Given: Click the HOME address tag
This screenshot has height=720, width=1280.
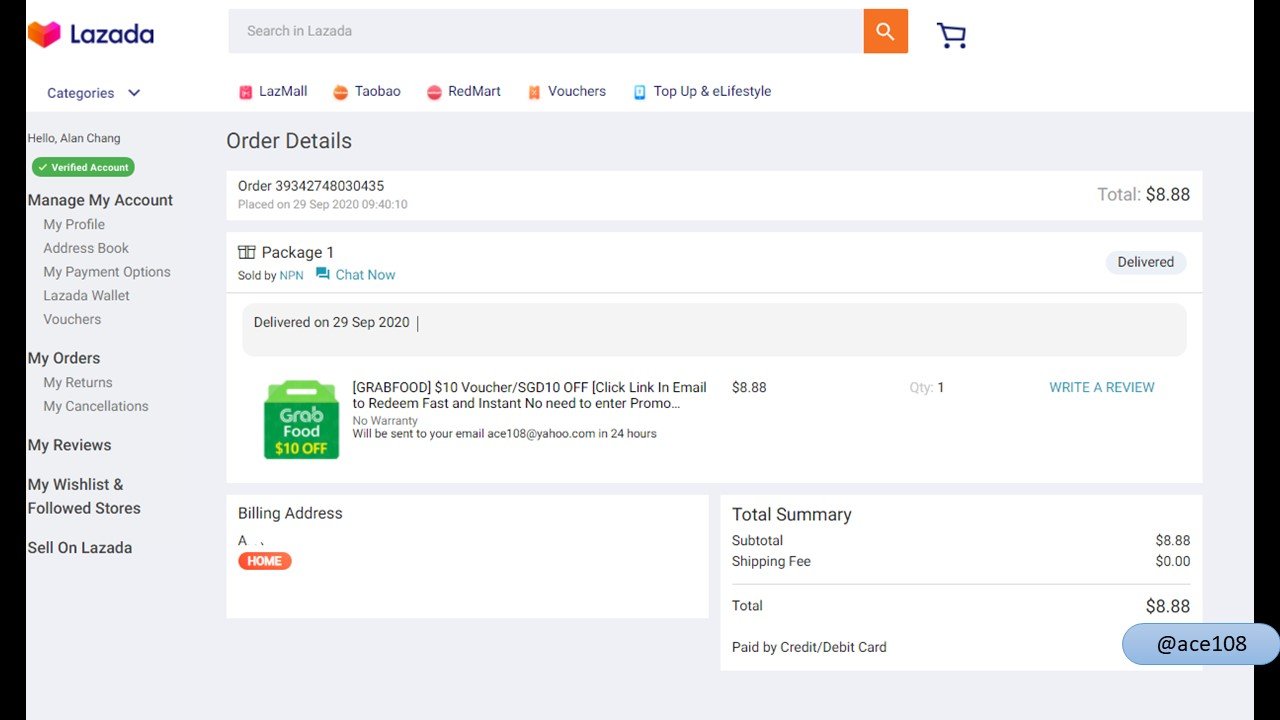Looking at the screenshot, I should [265, 561].
